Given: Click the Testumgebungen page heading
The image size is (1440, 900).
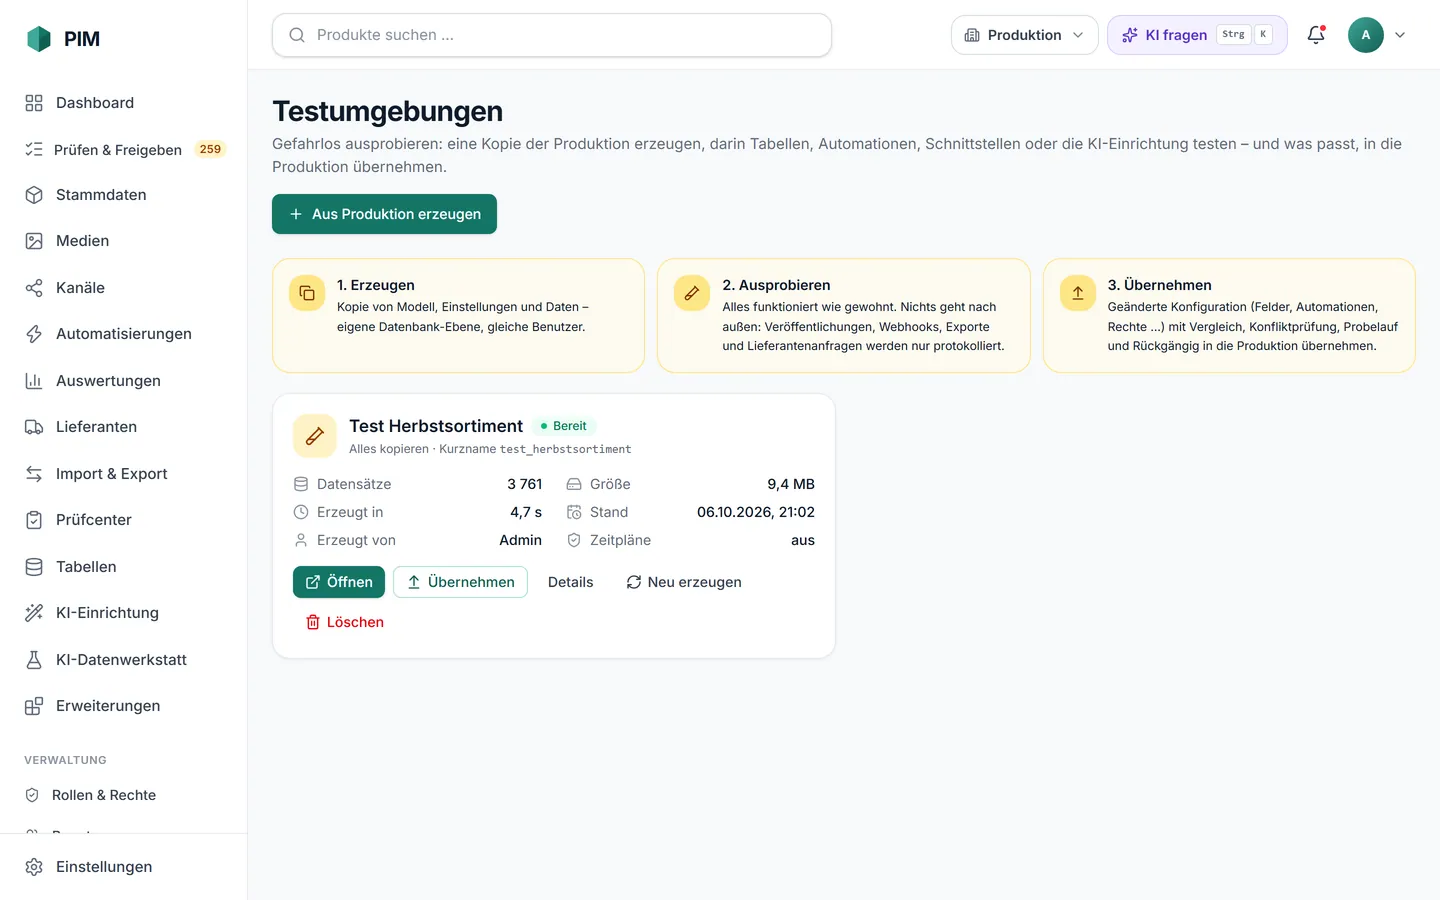Looking at the screenshot, I should pos(388,111).
